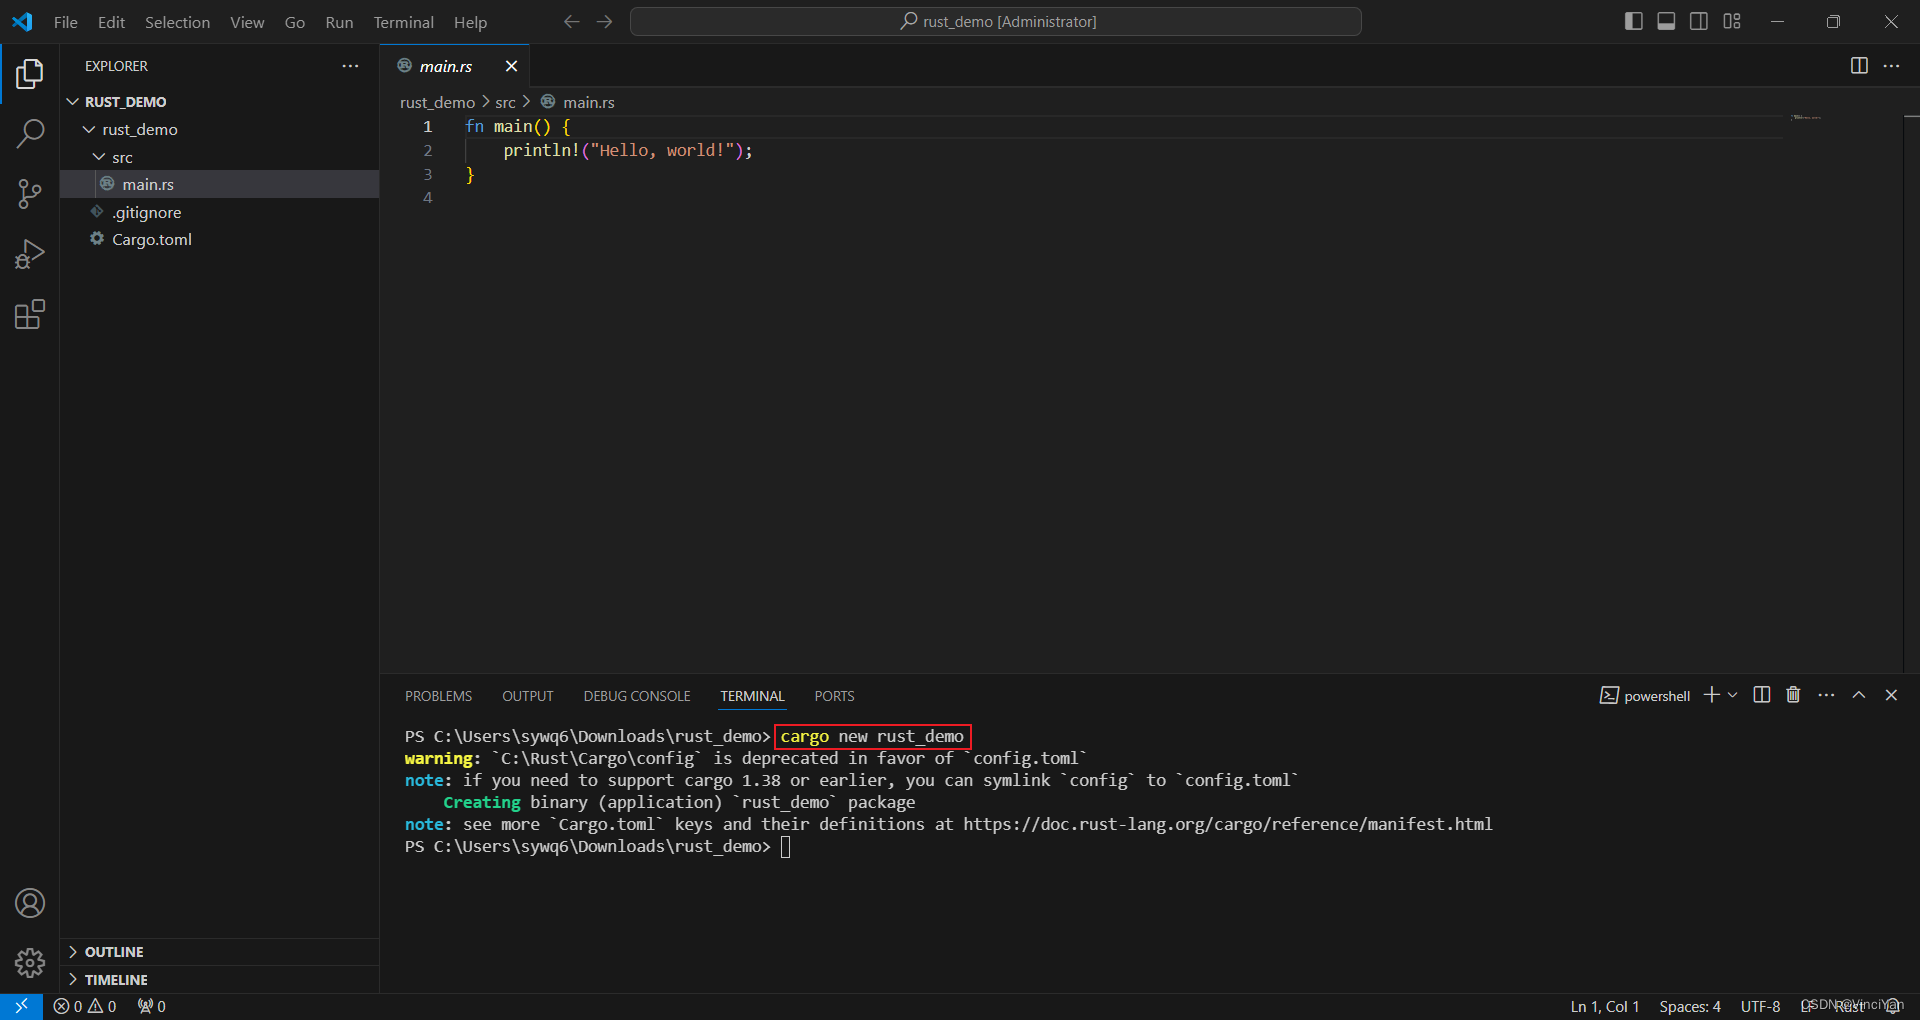This screenshot has width=1920, height=1020.
Task: Open the Go menu
Action: click(x=295, y=22)
